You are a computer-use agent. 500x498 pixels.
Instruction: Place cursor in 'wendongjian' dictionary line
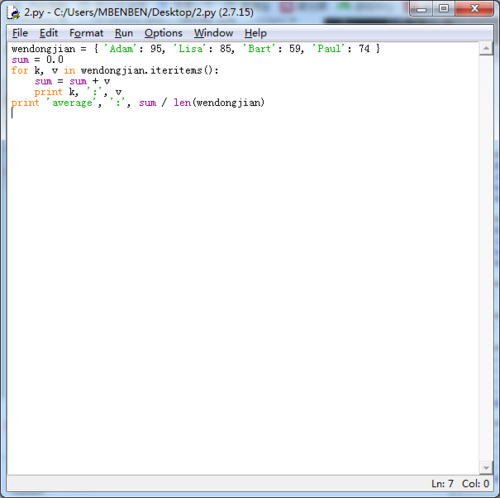click(x=196, y=49)
